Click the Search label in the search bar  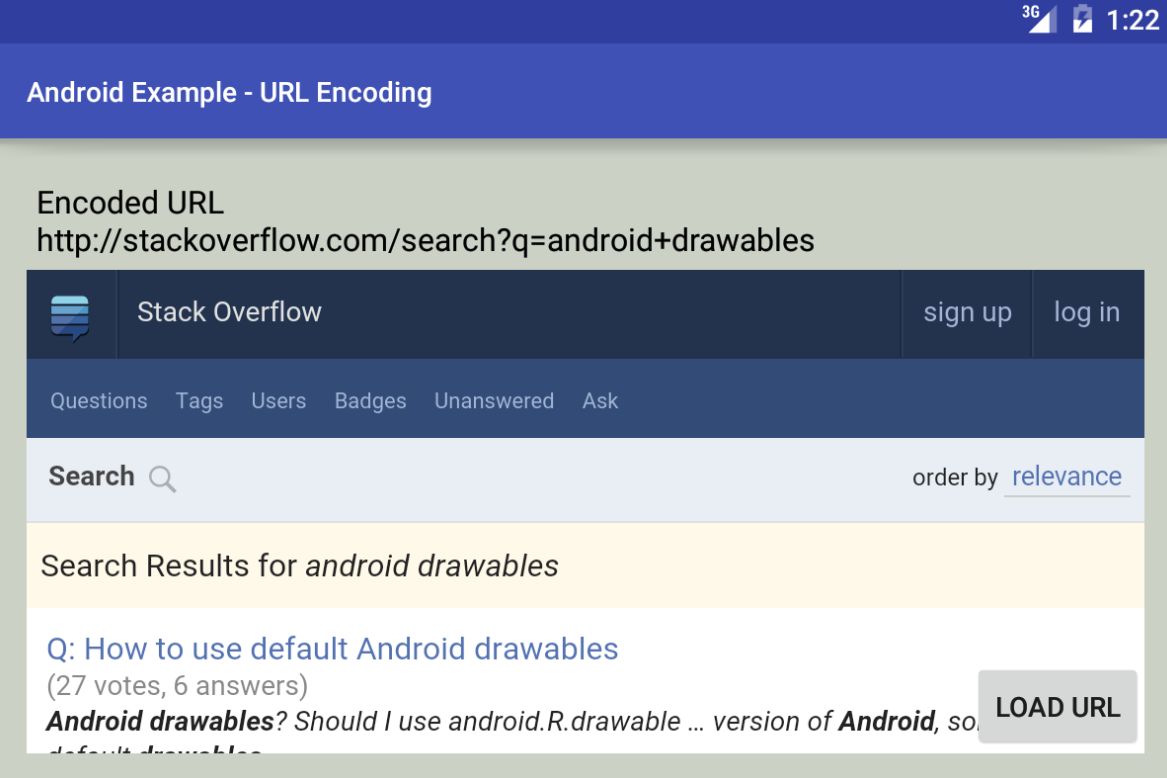[92, 476]
